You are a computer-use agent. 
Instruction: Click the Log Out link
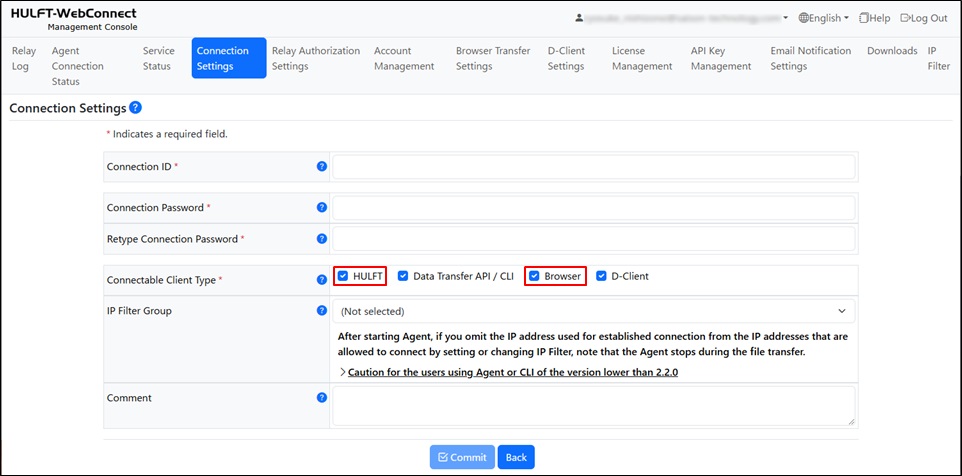[x=924, y=18]
